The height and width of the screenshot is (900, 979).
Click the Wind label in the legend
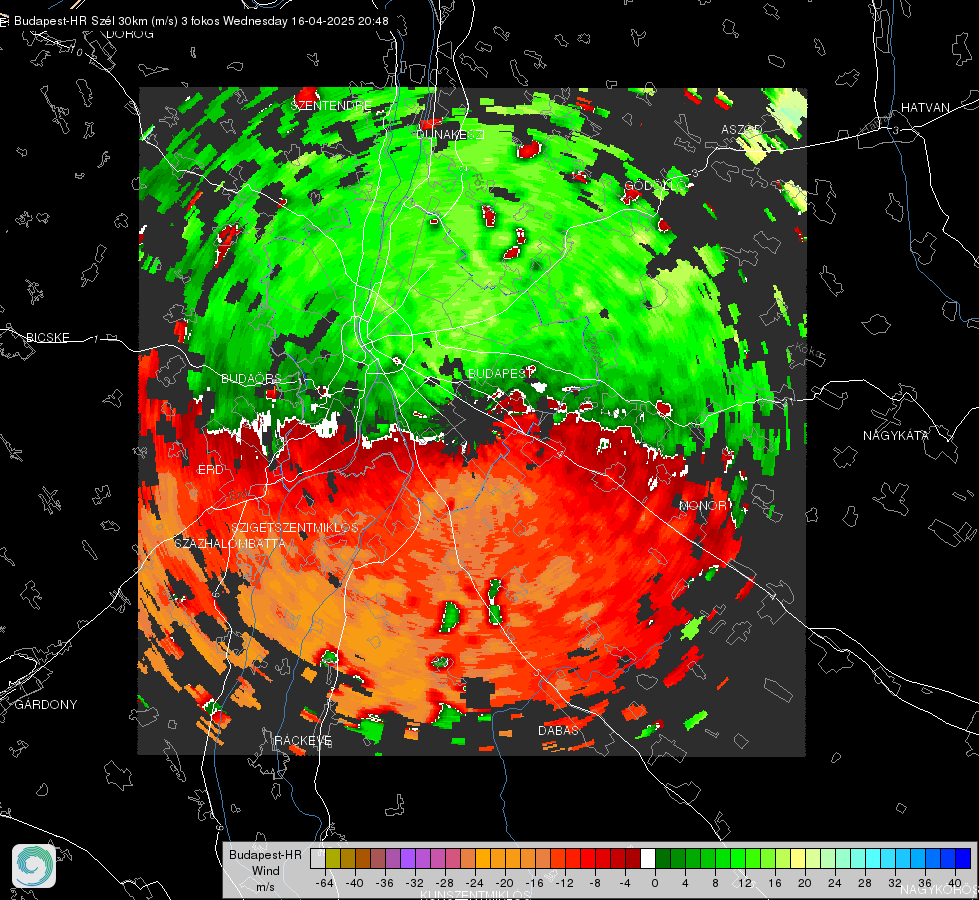coord(265,870)
